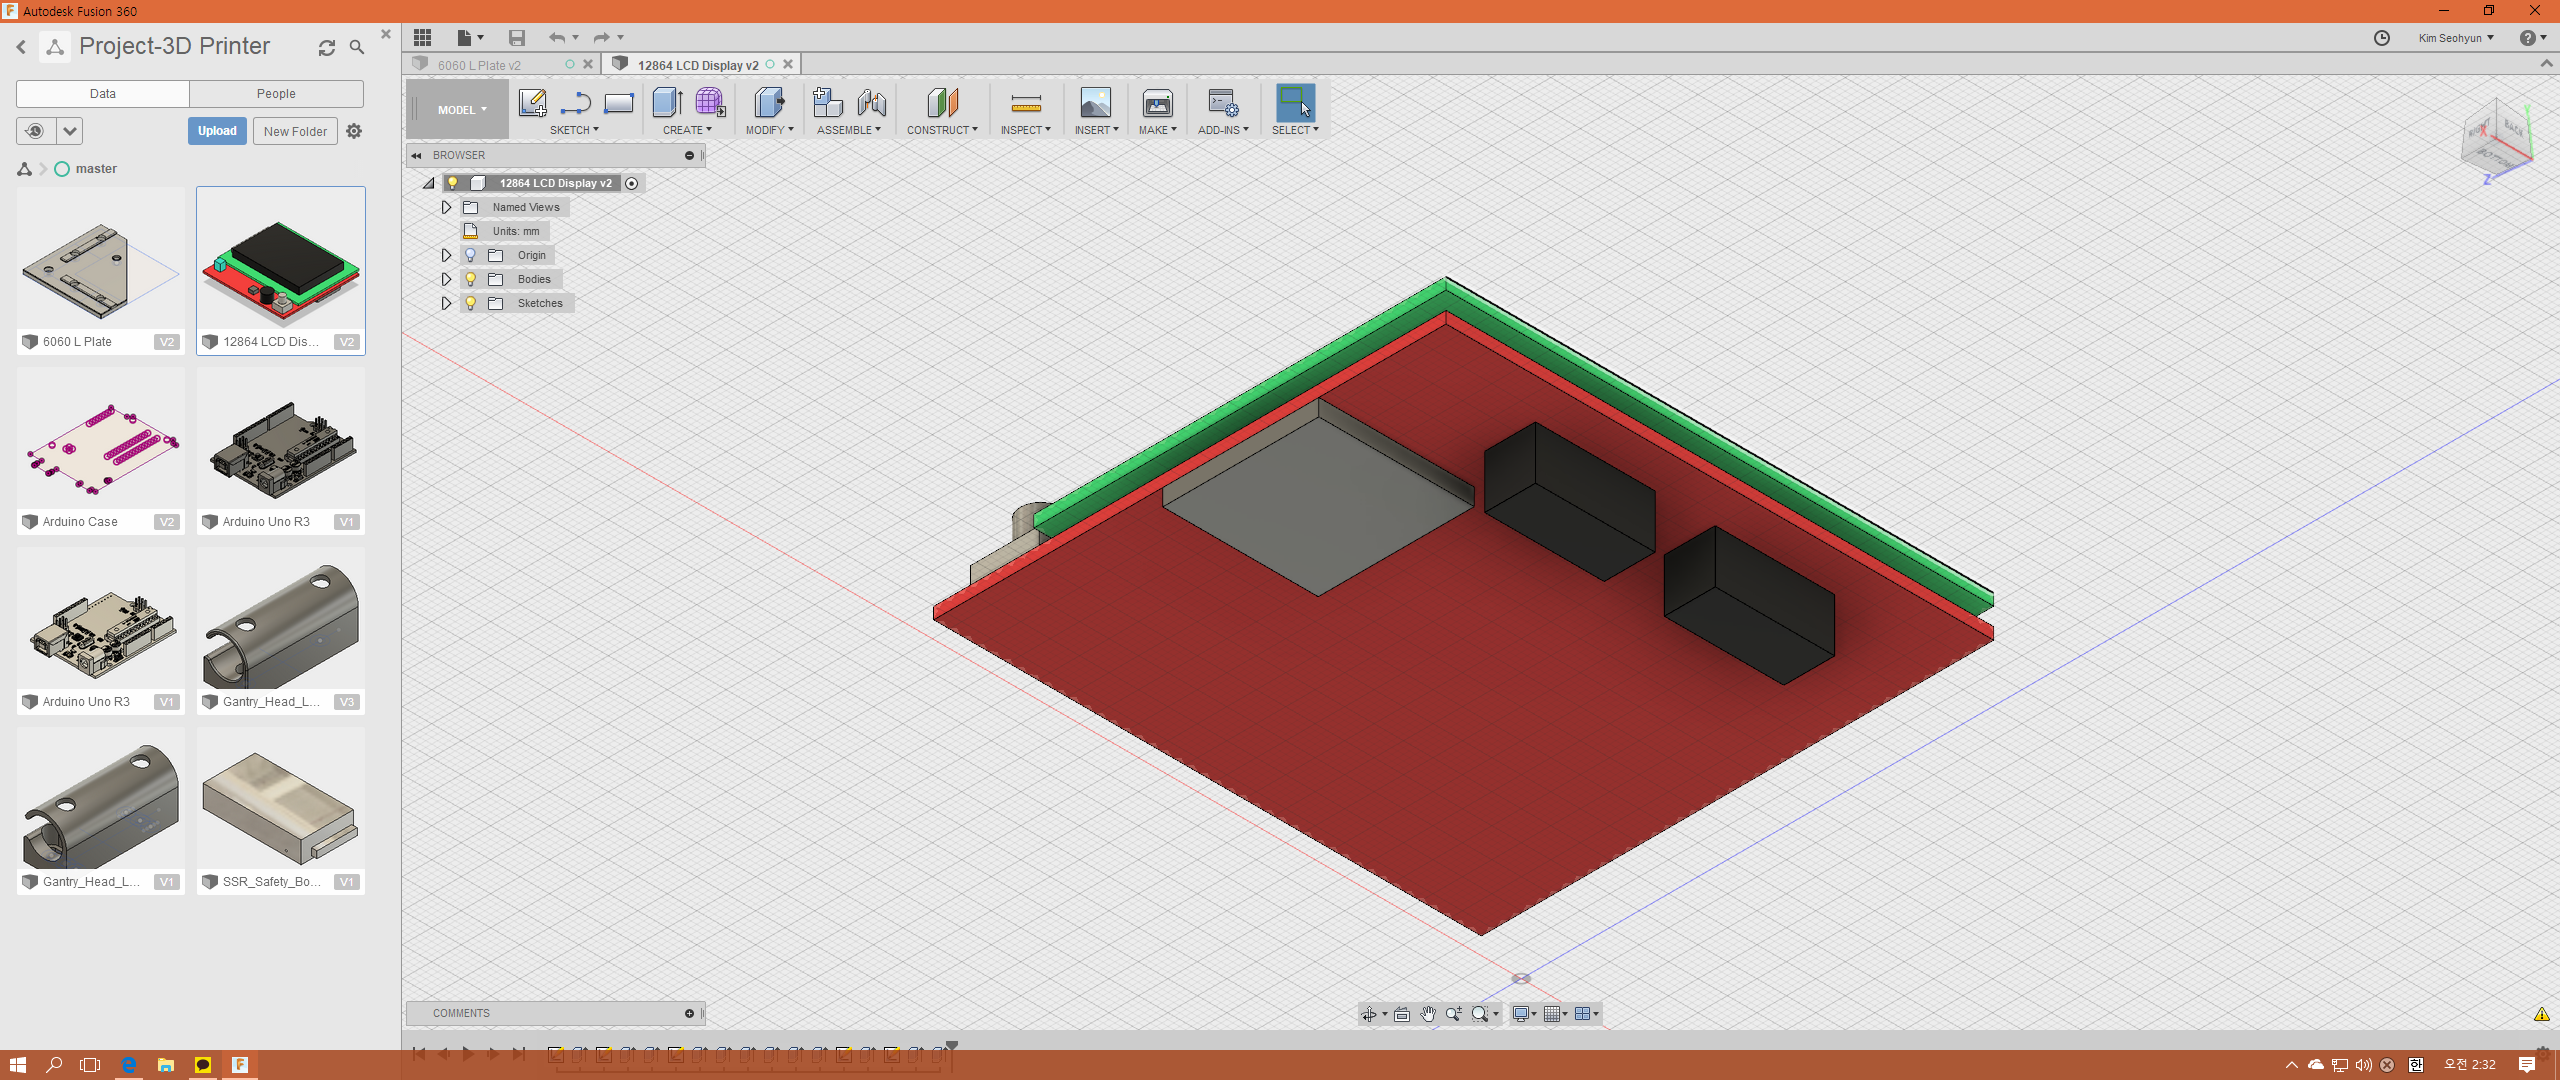
Task: Open the Kim Seohyun account dropdown
Action: tap(2456, 38)
